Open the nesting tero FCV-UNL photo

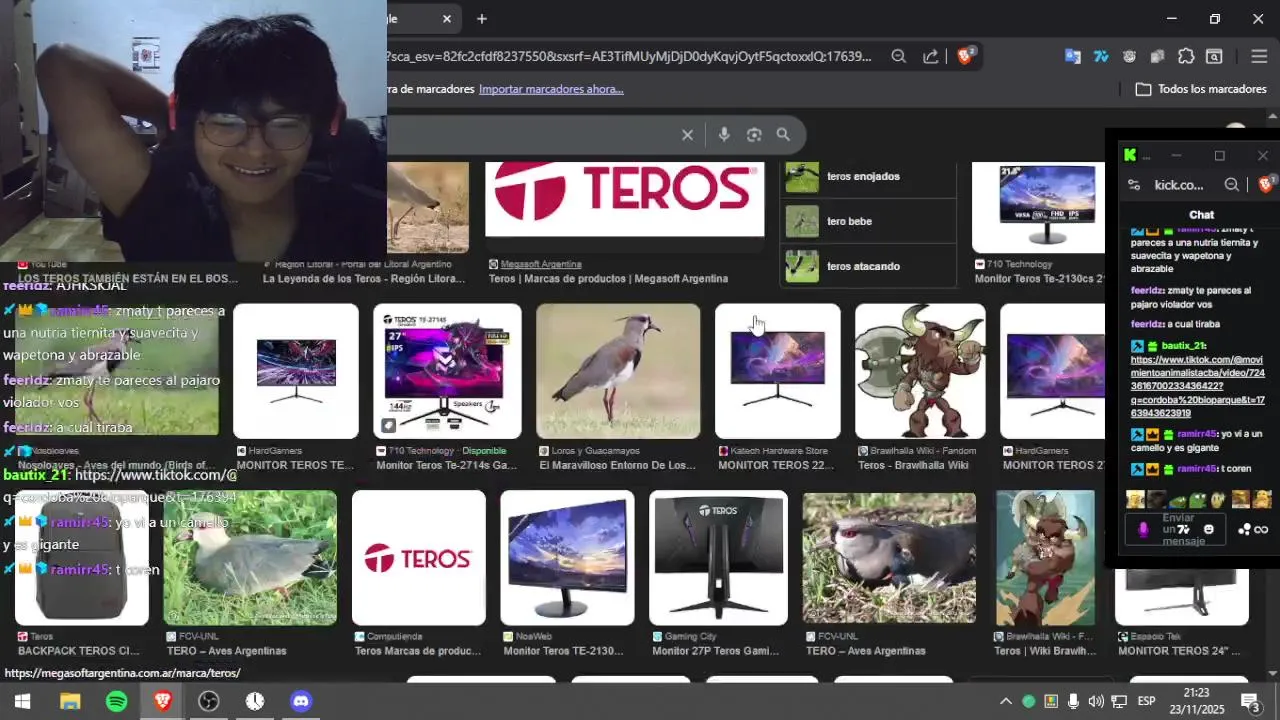click(889, 558)
